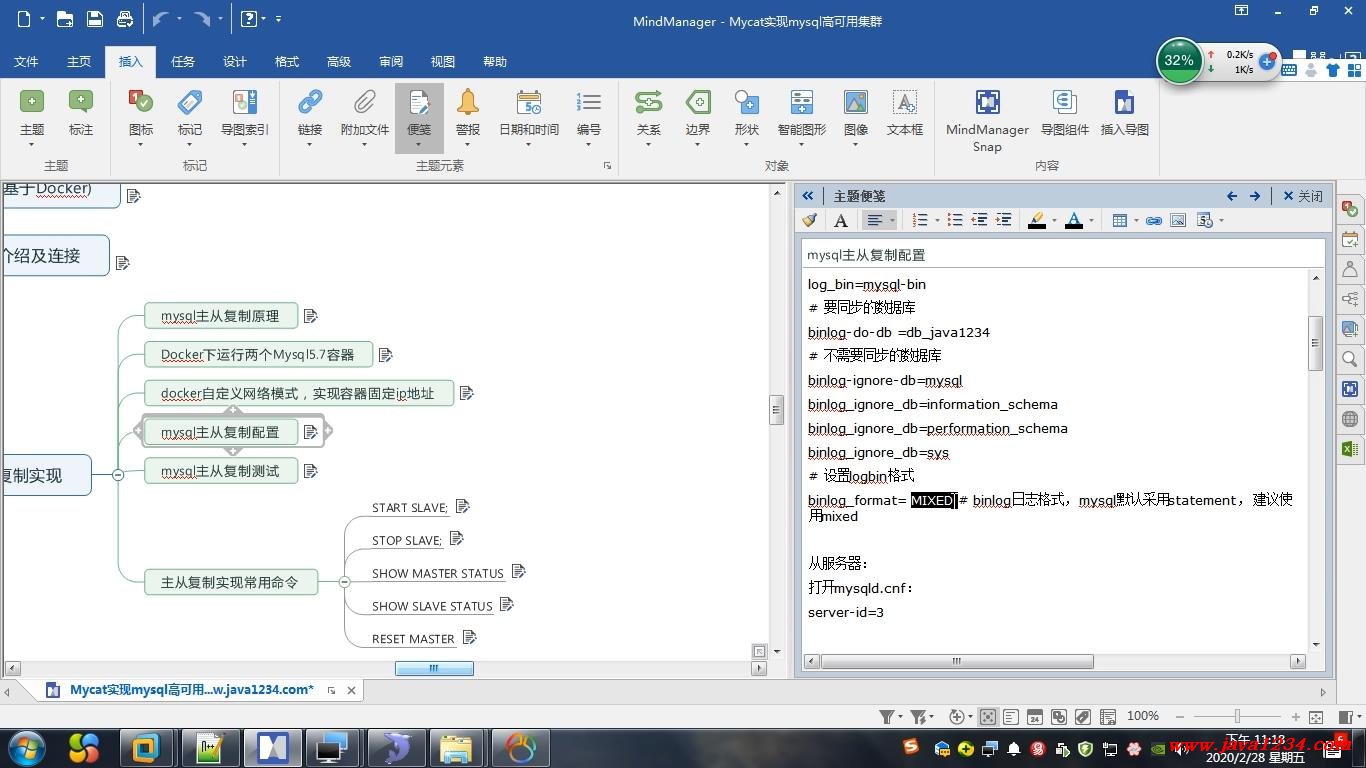Add a hyperlink with 链接 icon
The width and height of the screenshot is (1366, 768).
310,102
